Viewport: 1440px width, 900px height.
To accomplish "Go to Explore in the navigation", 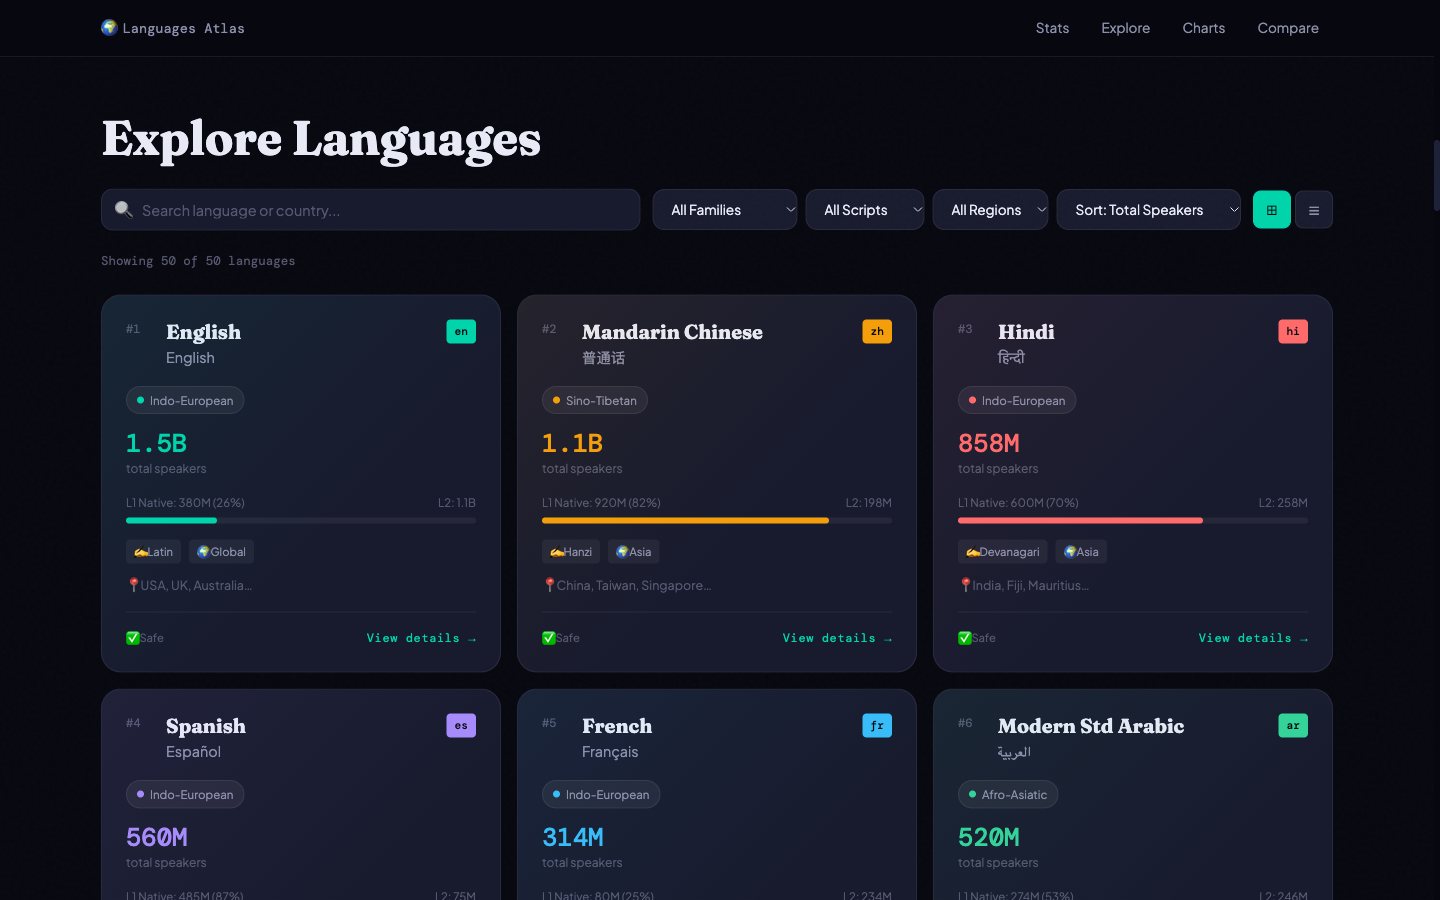I will pos(1126,28).
